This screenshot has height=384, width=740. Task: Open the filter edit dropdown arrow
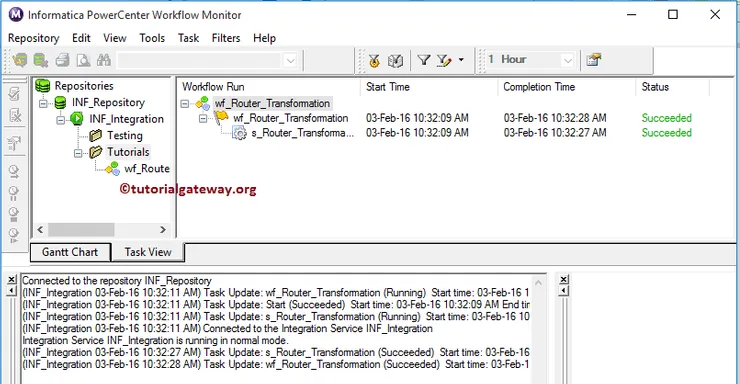(461, 60)
